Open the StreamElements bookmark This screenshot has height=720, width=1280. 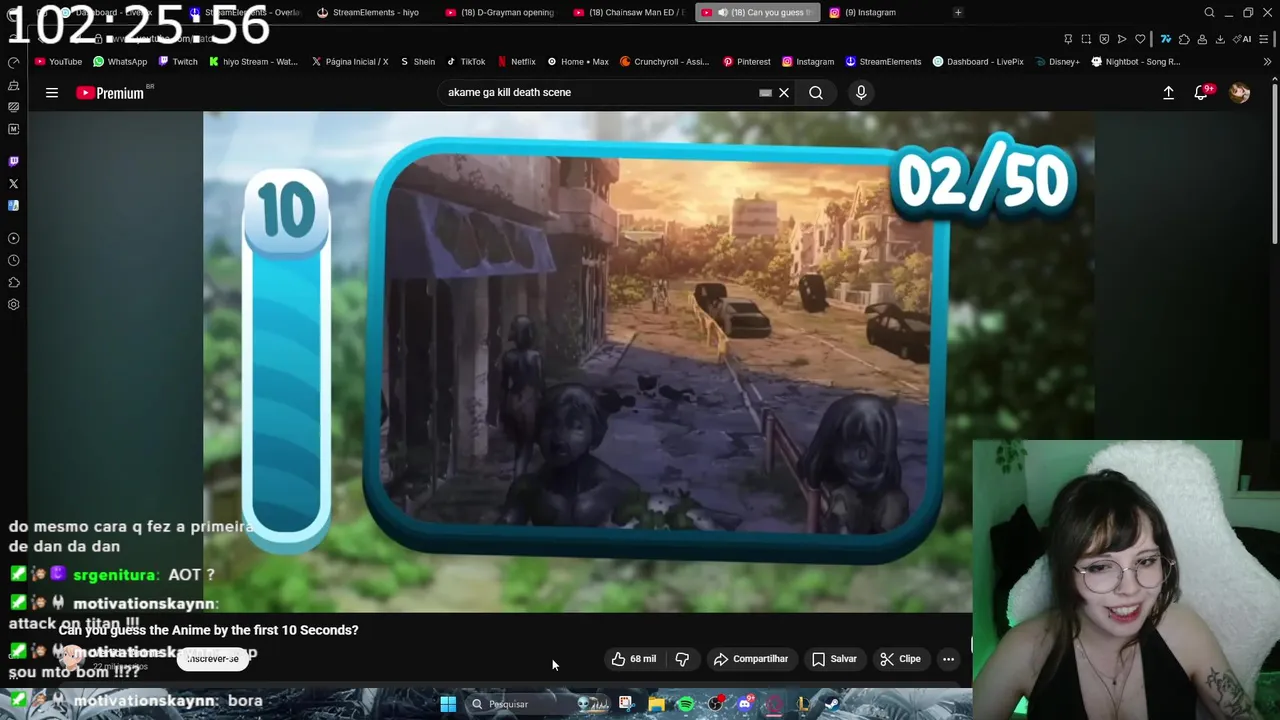pyautogui.click(x=883, y=62)
